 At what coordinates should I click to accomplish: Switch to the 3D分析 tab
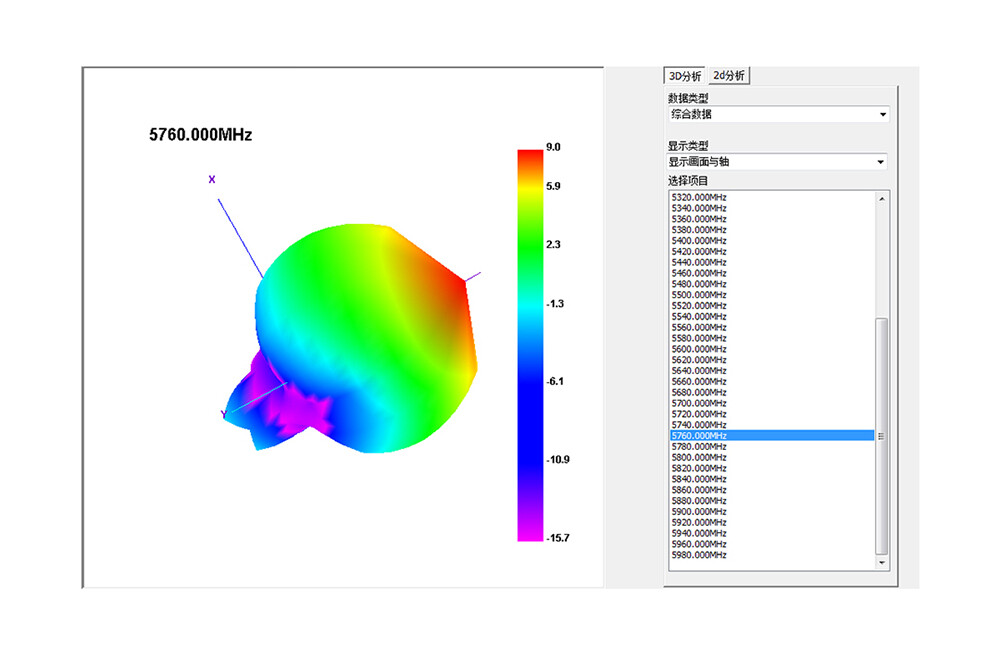(685, 76)
